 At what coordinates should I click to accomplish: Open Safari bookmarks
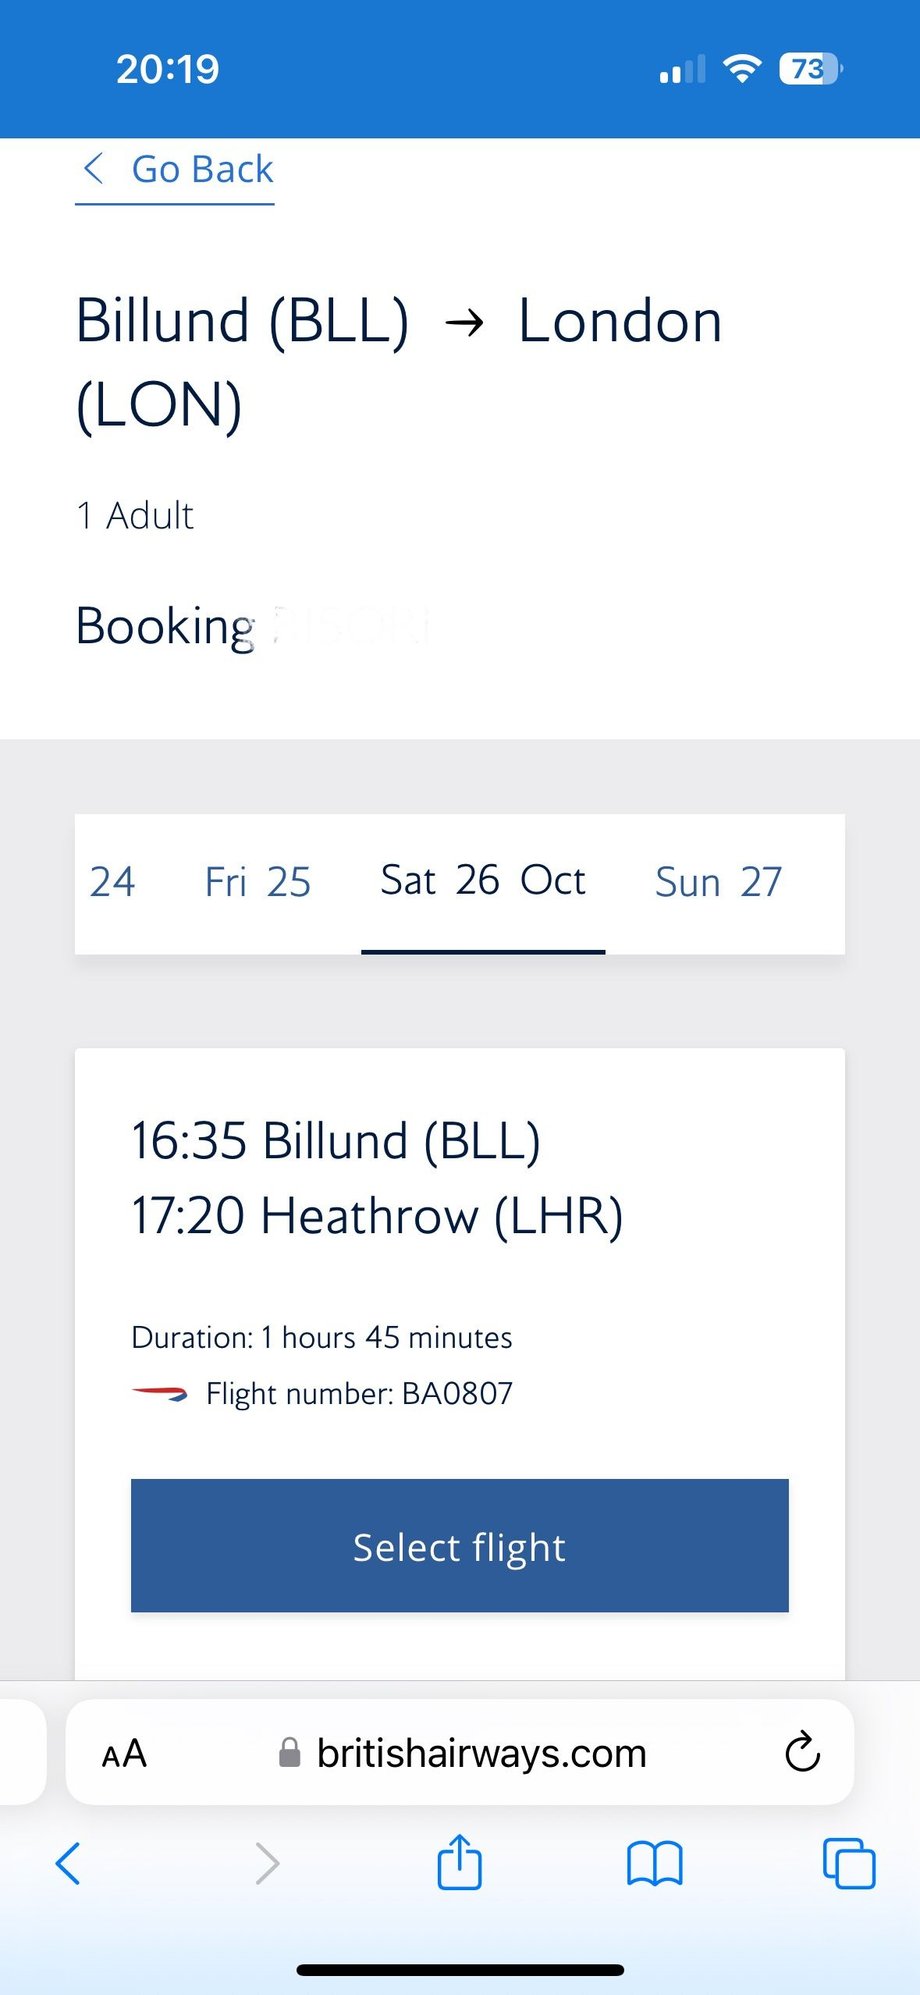(654, 1863)
